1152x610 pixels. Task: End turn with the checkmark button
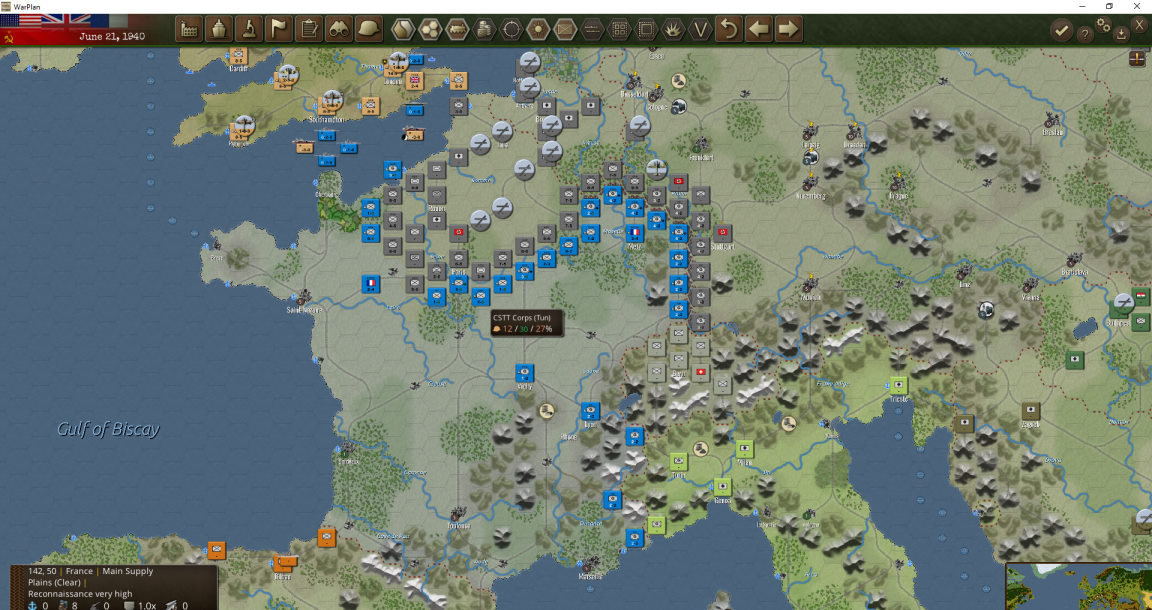pyautogui.click(x=1061, y=30)
